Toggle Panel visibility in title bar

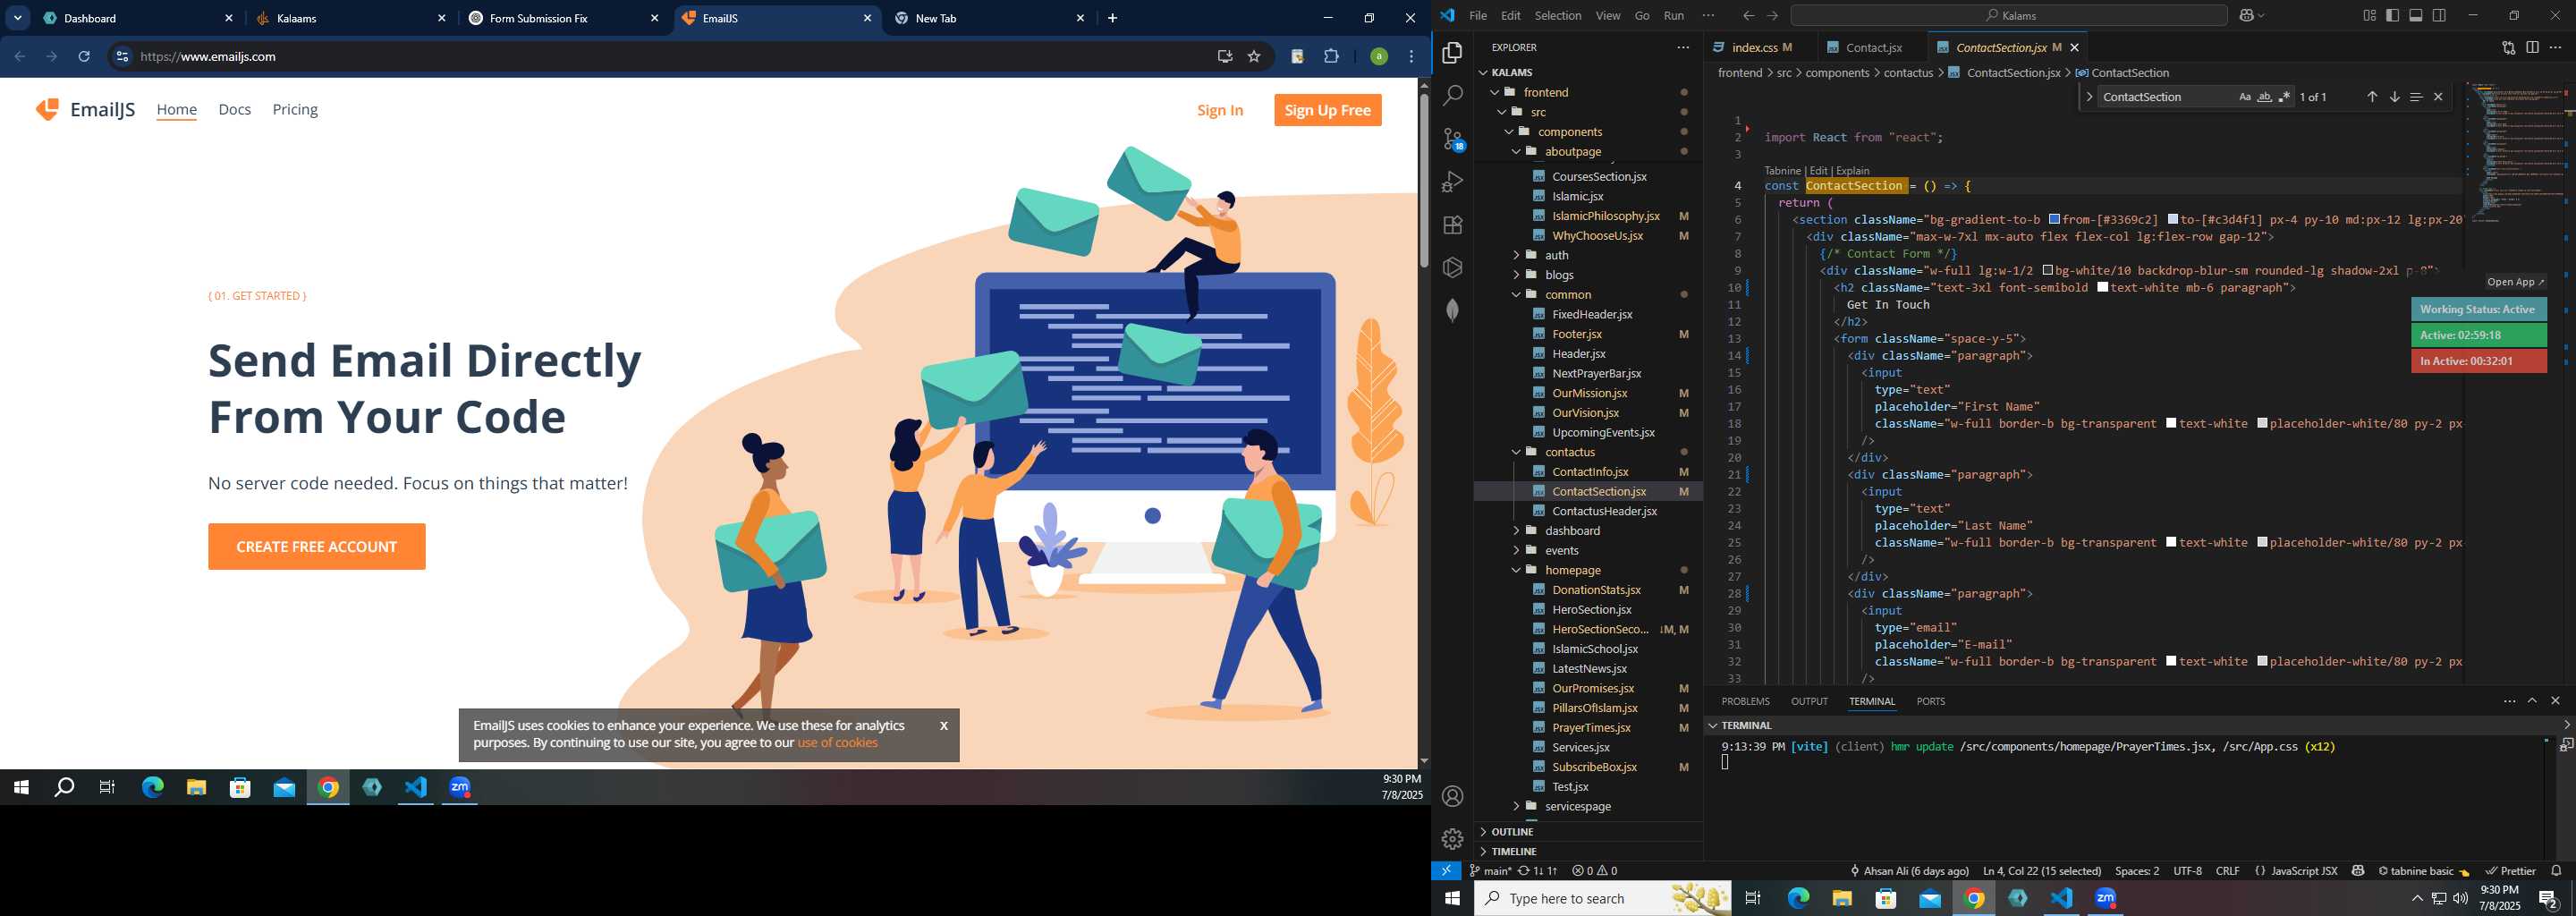[2416, 15]
